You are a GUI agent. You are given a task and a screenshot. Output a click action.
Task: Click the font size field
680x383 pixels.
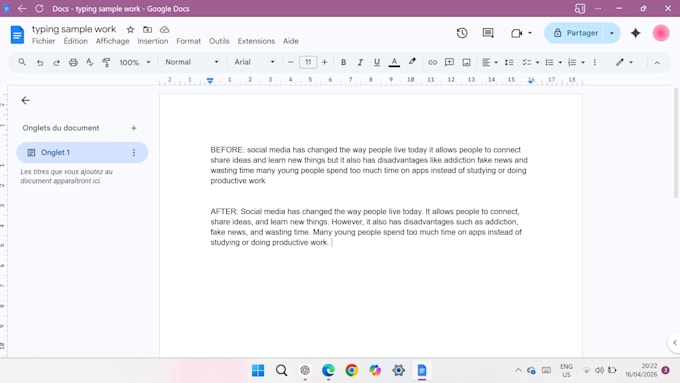coord(308,62)
